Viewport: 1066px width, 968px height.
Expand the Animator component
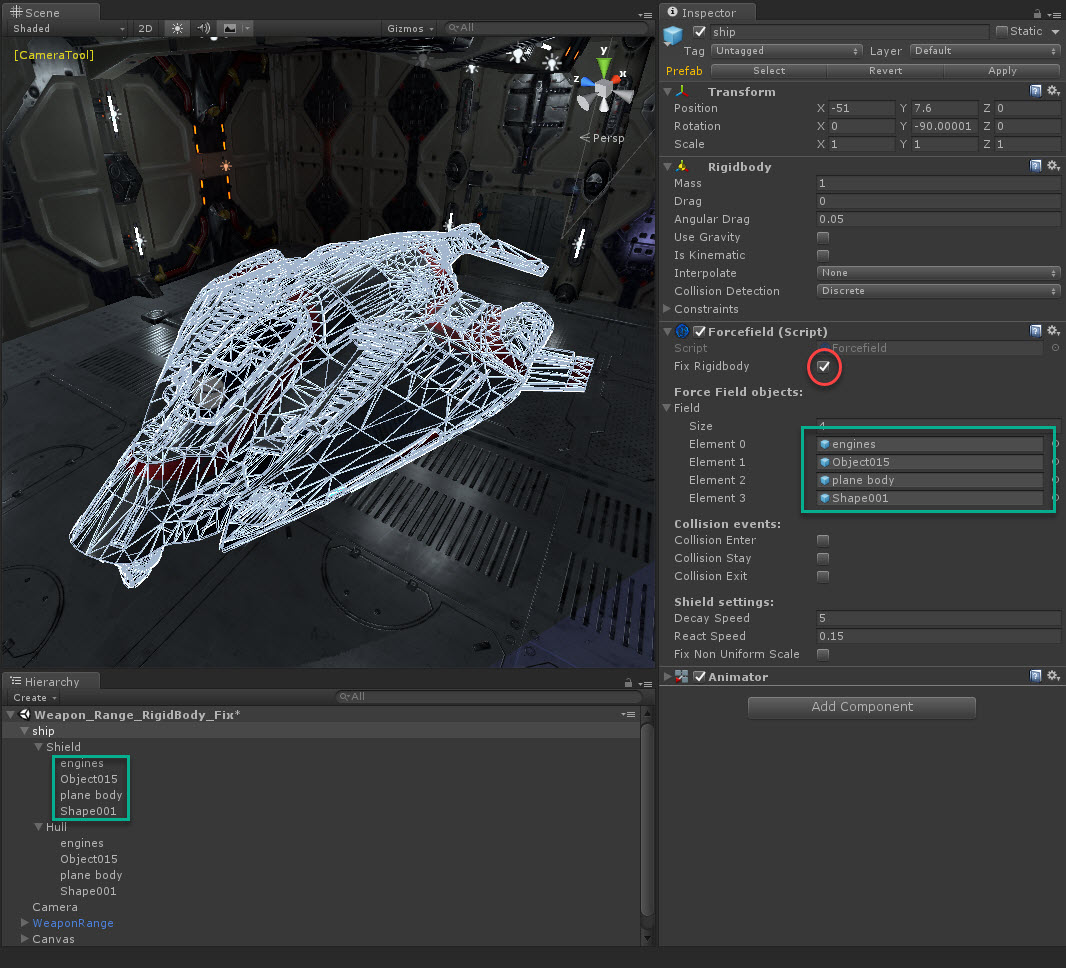[668, 676]
